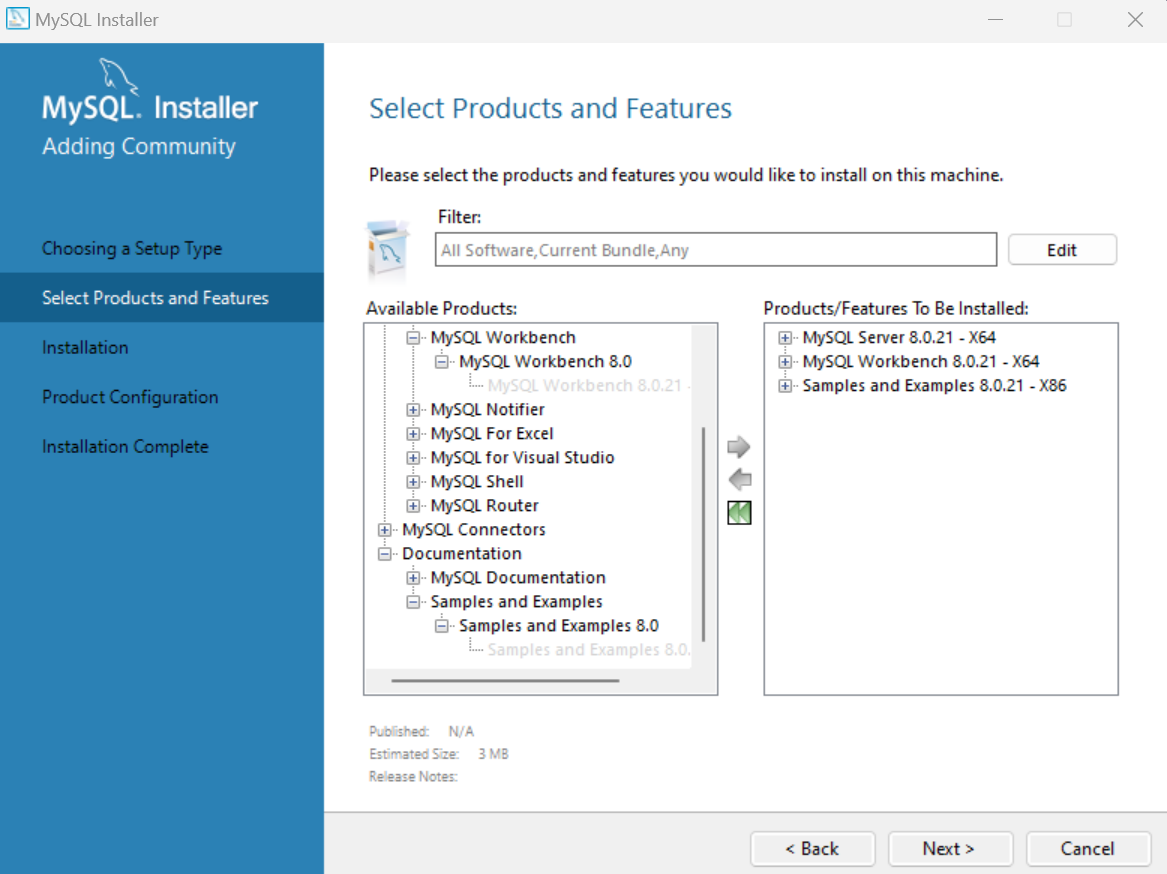Click the MySQL Installer title bar icon

point(18,19)
